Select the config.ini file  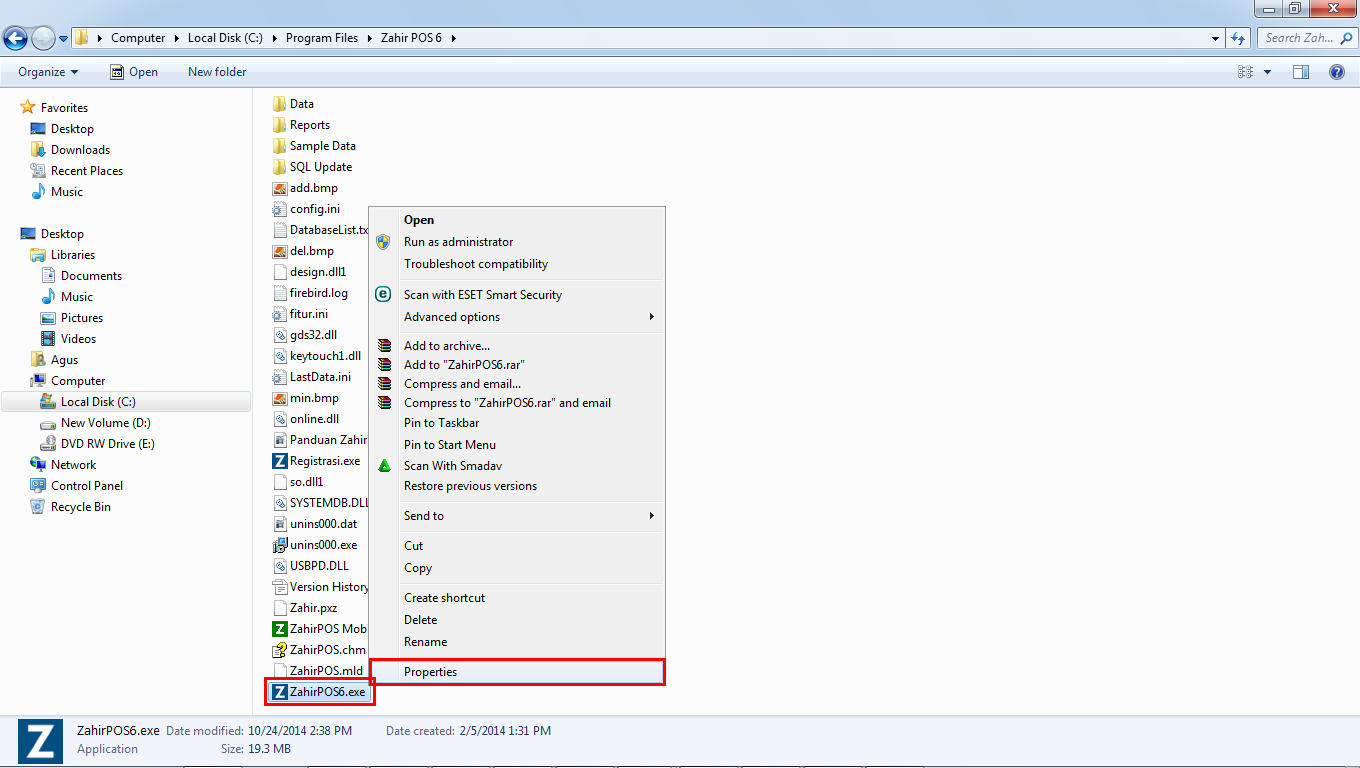pos(306,209)
